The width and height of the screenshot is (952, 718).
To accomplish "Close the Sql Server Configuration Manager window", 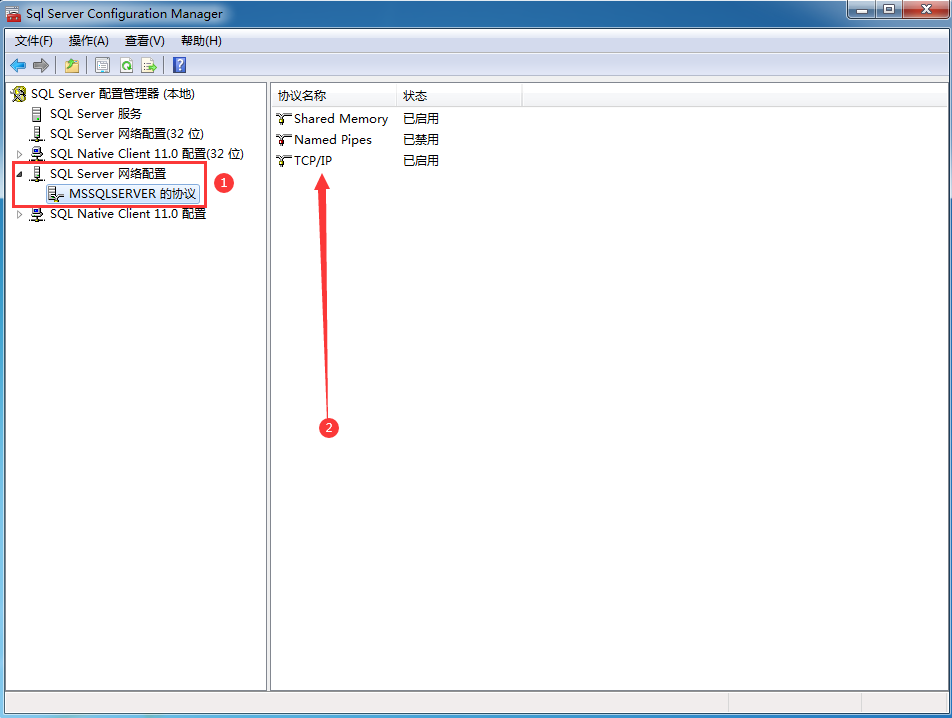I will (926, 9).
